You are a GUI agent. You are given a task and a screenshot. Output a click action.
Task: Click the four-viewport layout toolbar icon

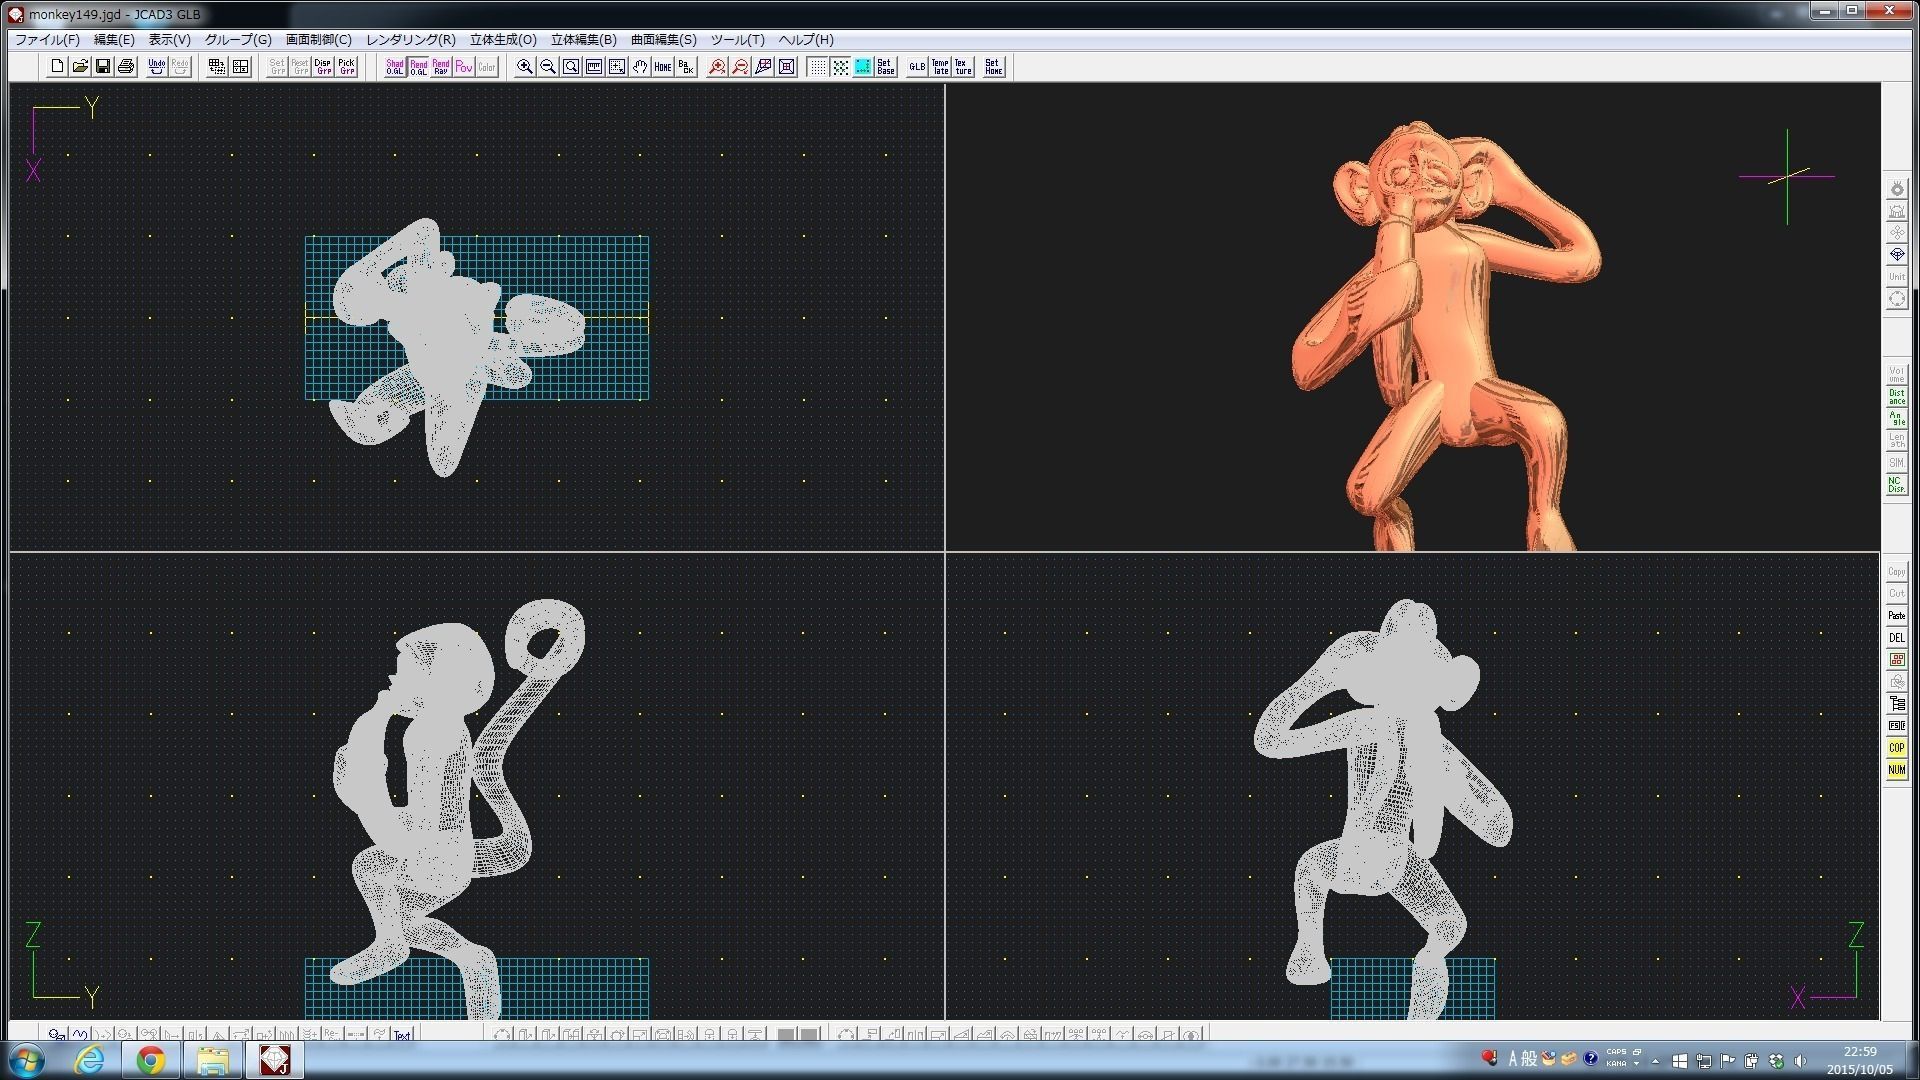pos(240,67)
